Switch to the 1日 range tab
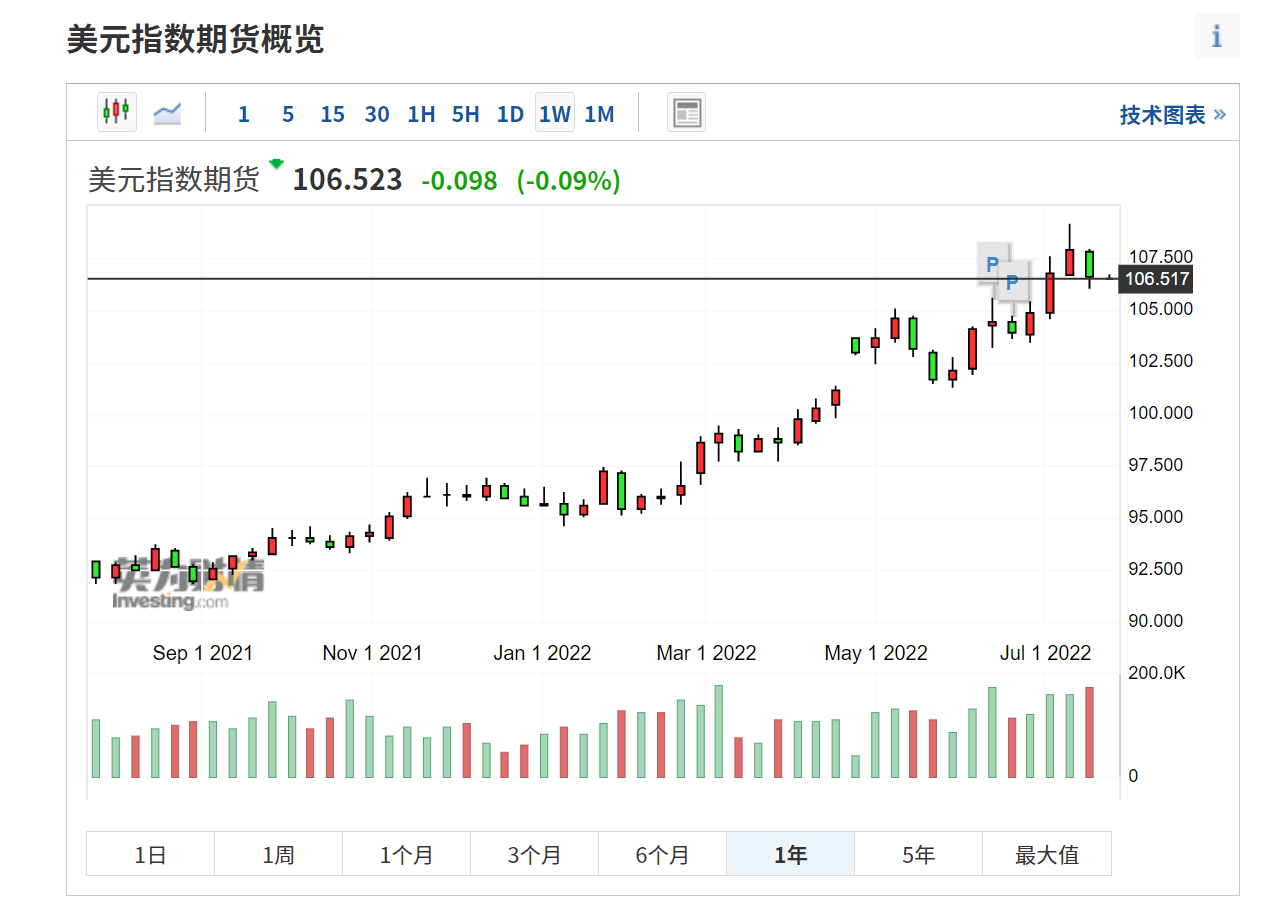1263x919 pixels. 150,854
